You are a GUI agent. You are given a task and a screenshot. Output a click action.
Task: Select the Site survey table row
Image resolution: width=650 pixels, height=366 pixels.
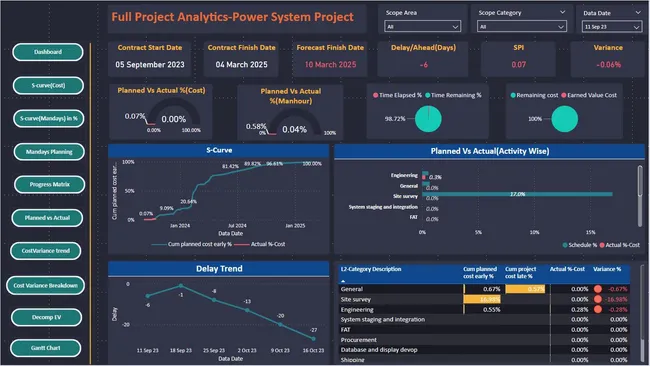coord(484,299)
